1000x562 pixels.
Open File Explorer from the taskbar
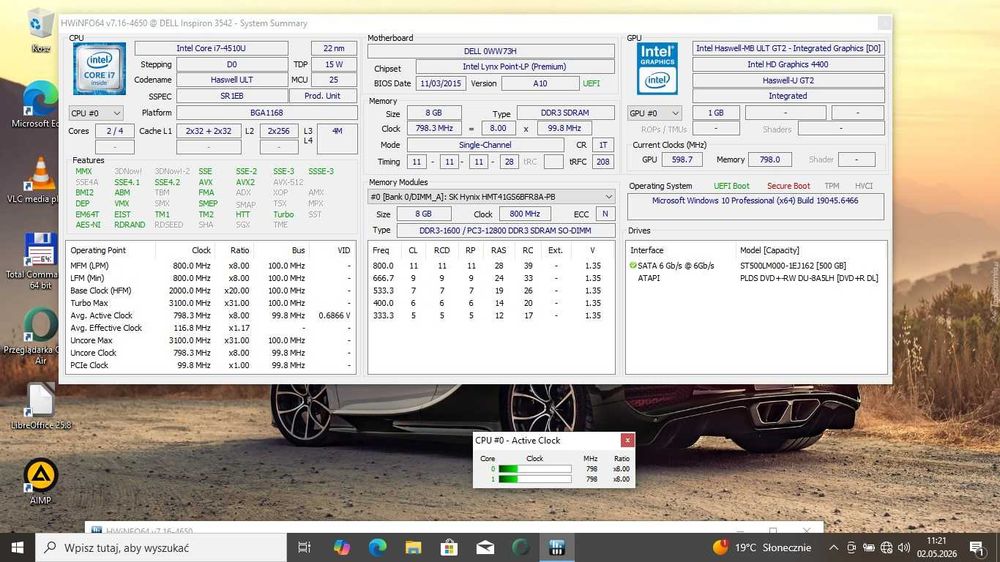pos(413,547)
